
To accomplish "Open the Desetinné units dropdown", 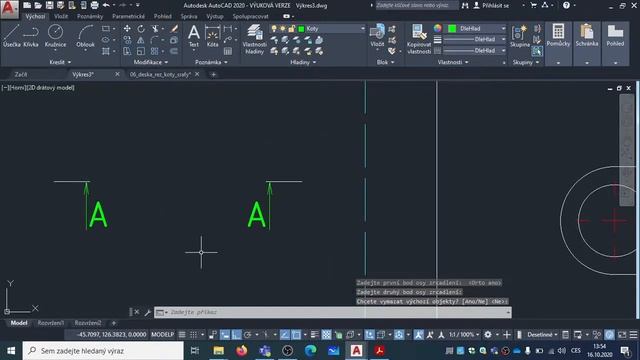I will (x=542, y=335).
